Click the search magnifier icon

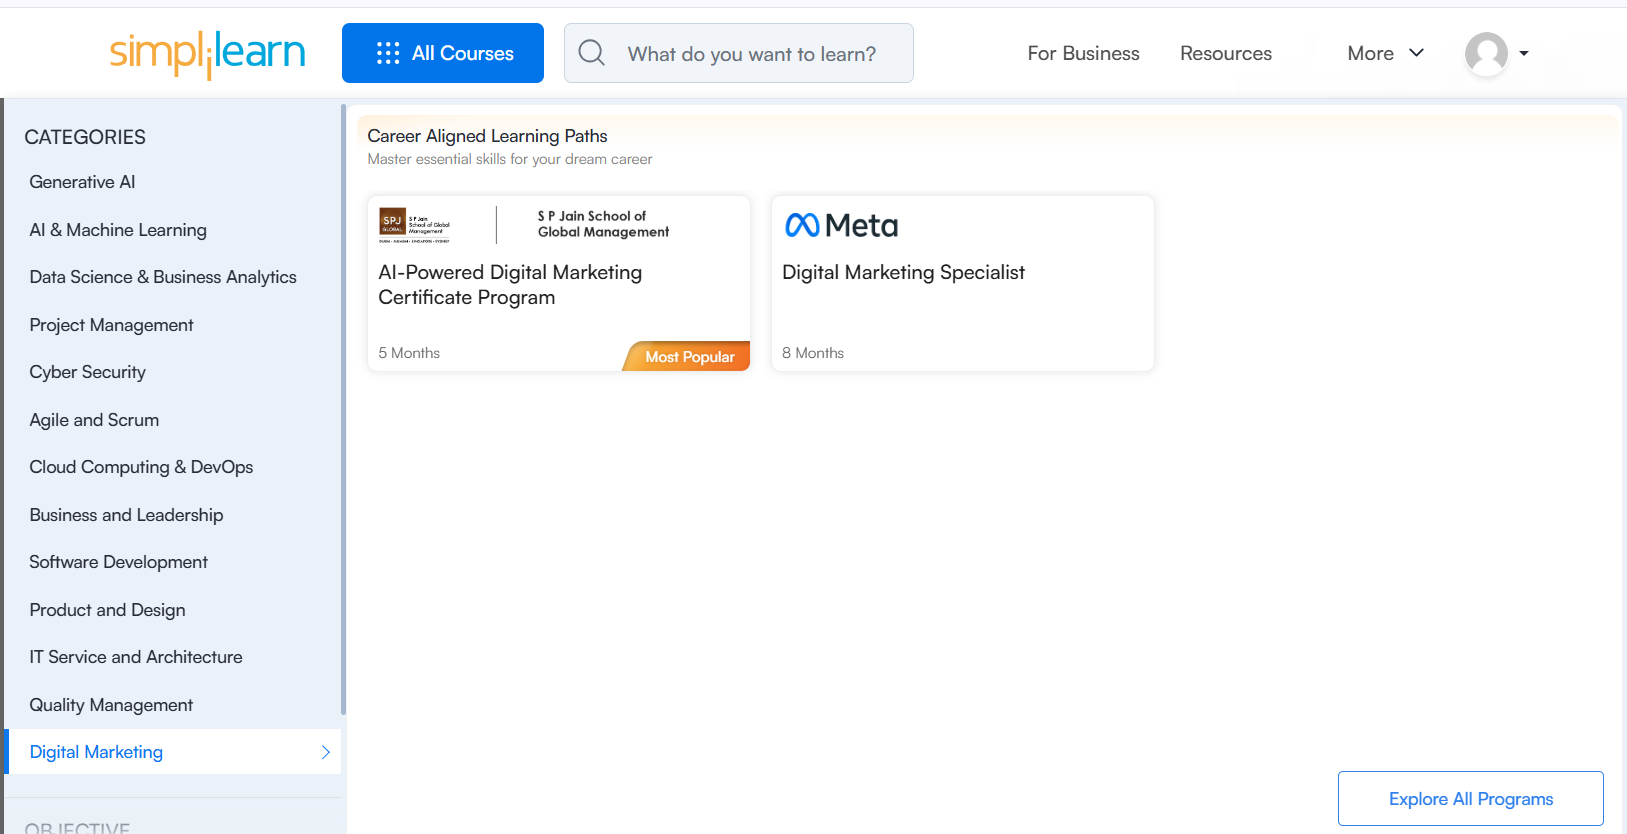(592, 53)
